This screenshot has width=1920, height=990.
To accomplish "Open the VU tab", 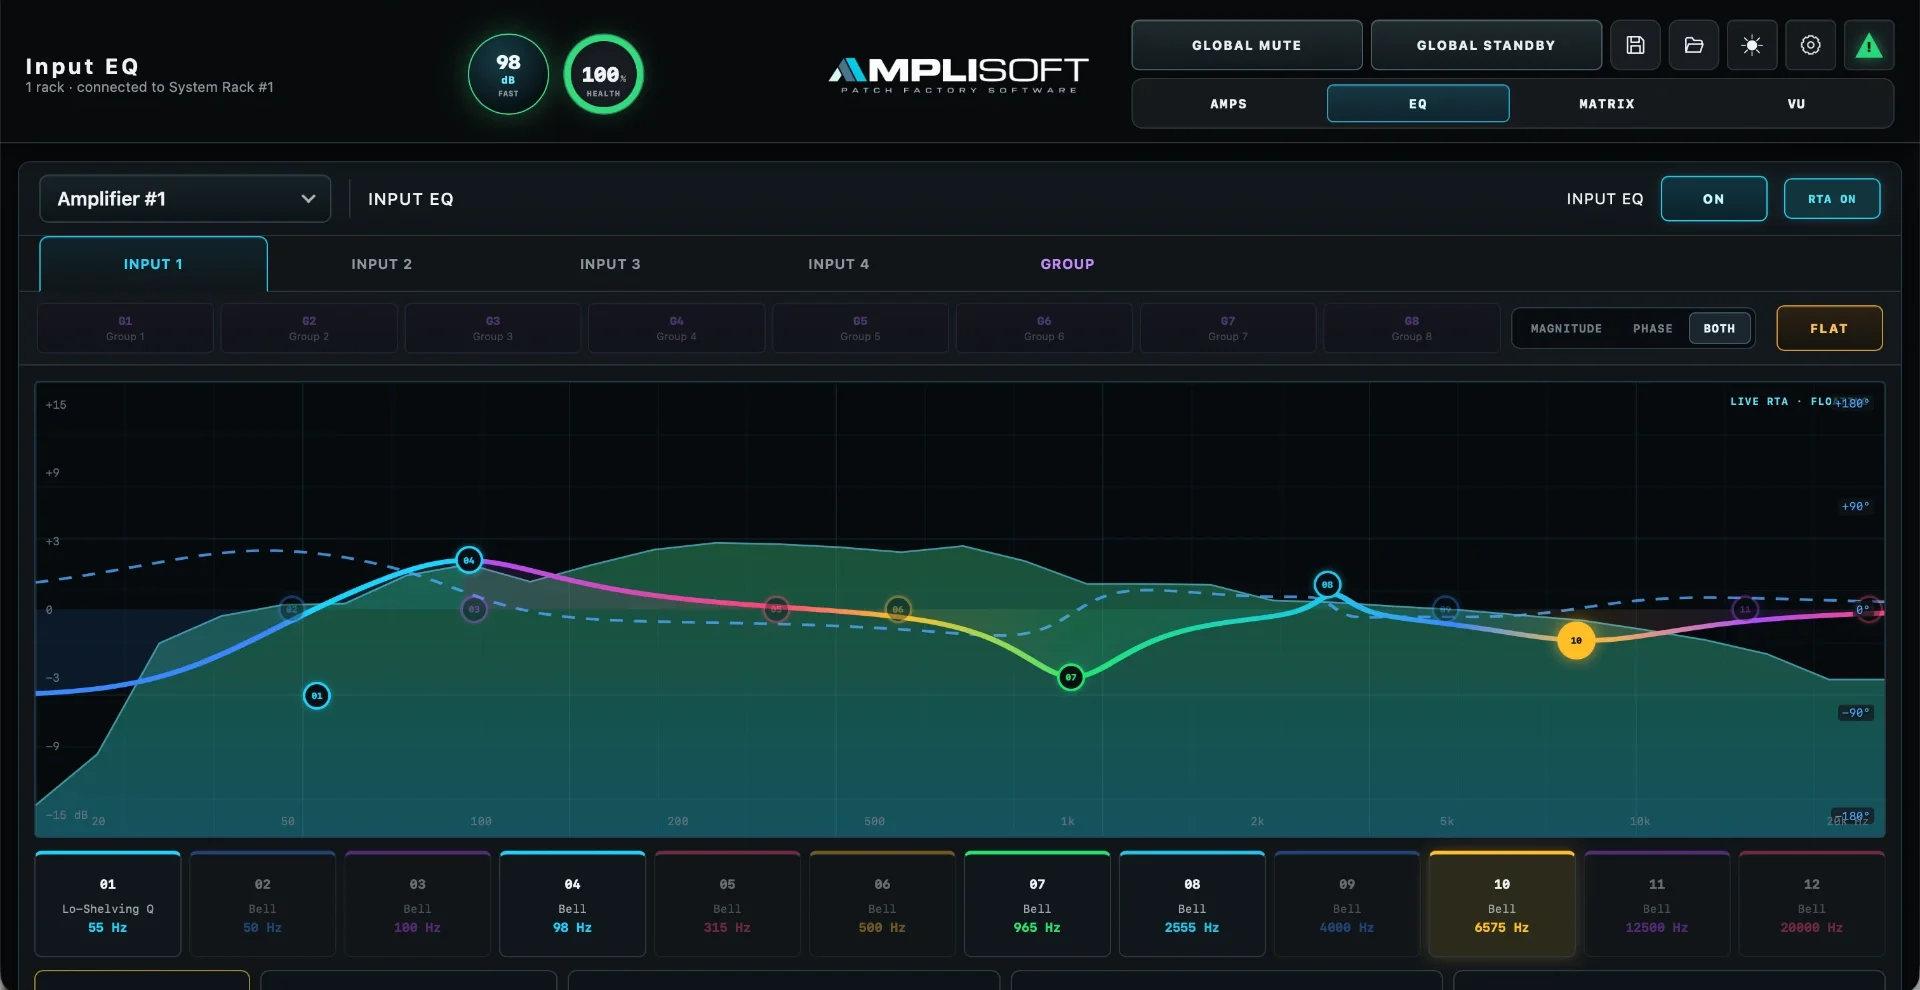I will click(1797, 104).
